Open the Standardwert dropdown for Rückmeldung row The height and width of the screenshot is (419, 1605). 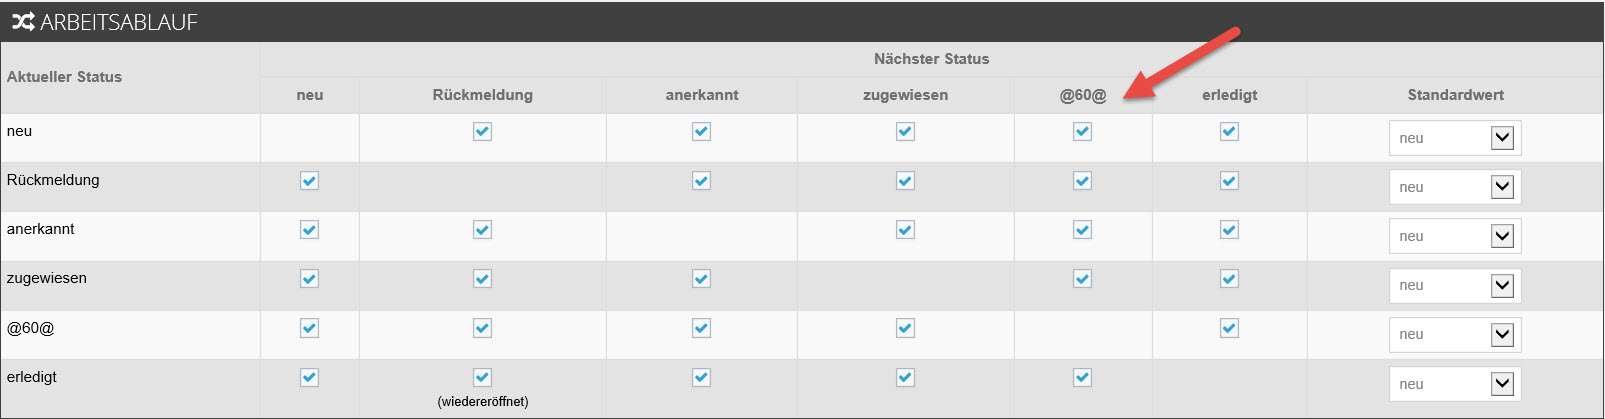[1455, 187]
